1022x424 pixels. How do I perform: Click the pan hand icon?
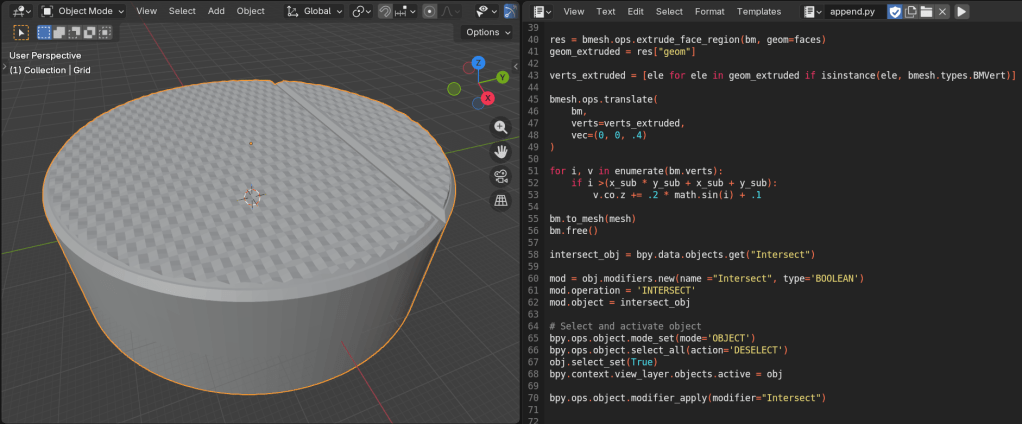501,152
